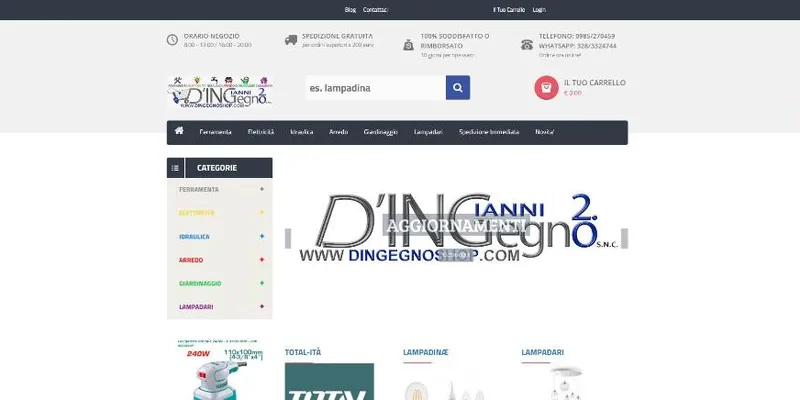This screenshot has width=800, height=400.
Task: Open the Blog link in top bar
Action: coord(350,10)
